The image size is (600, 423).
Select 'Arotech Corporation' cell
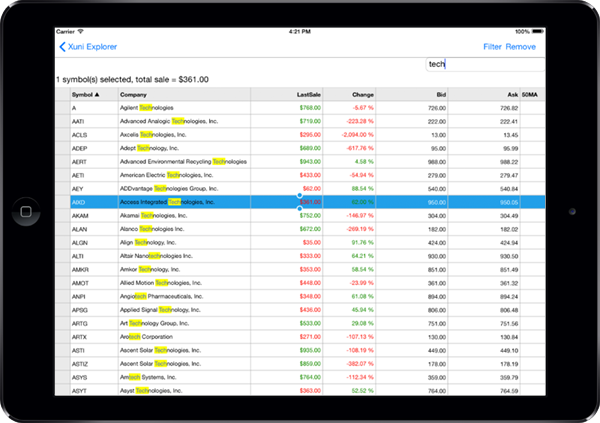tap(184, 337)
